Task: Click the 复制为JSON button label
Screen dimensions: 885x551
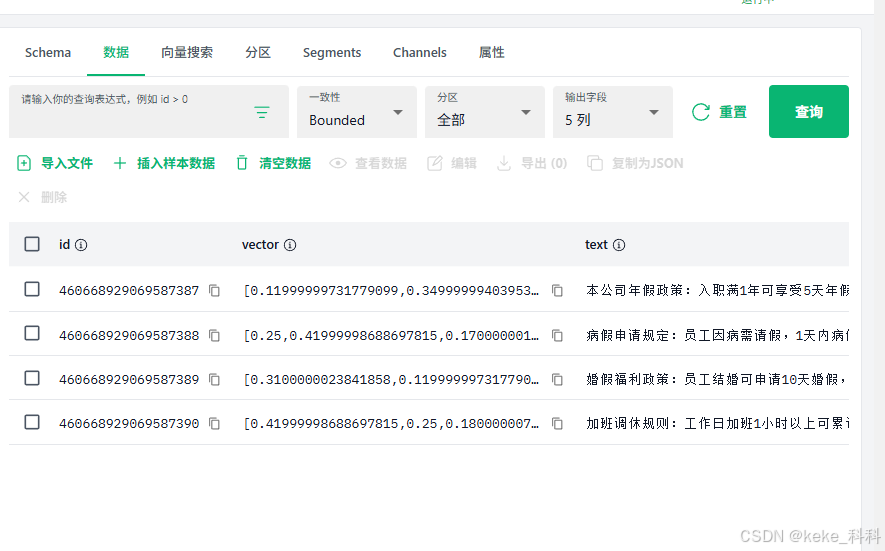Action: point(647,164)
